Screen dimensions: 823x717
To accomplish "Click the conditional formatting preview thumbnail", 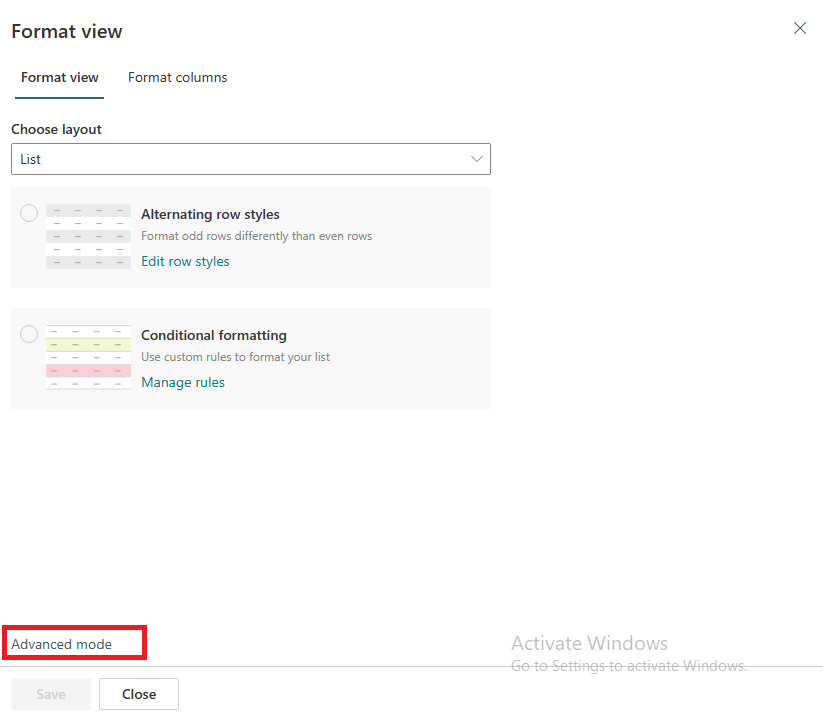I will (x=88, y=358).
